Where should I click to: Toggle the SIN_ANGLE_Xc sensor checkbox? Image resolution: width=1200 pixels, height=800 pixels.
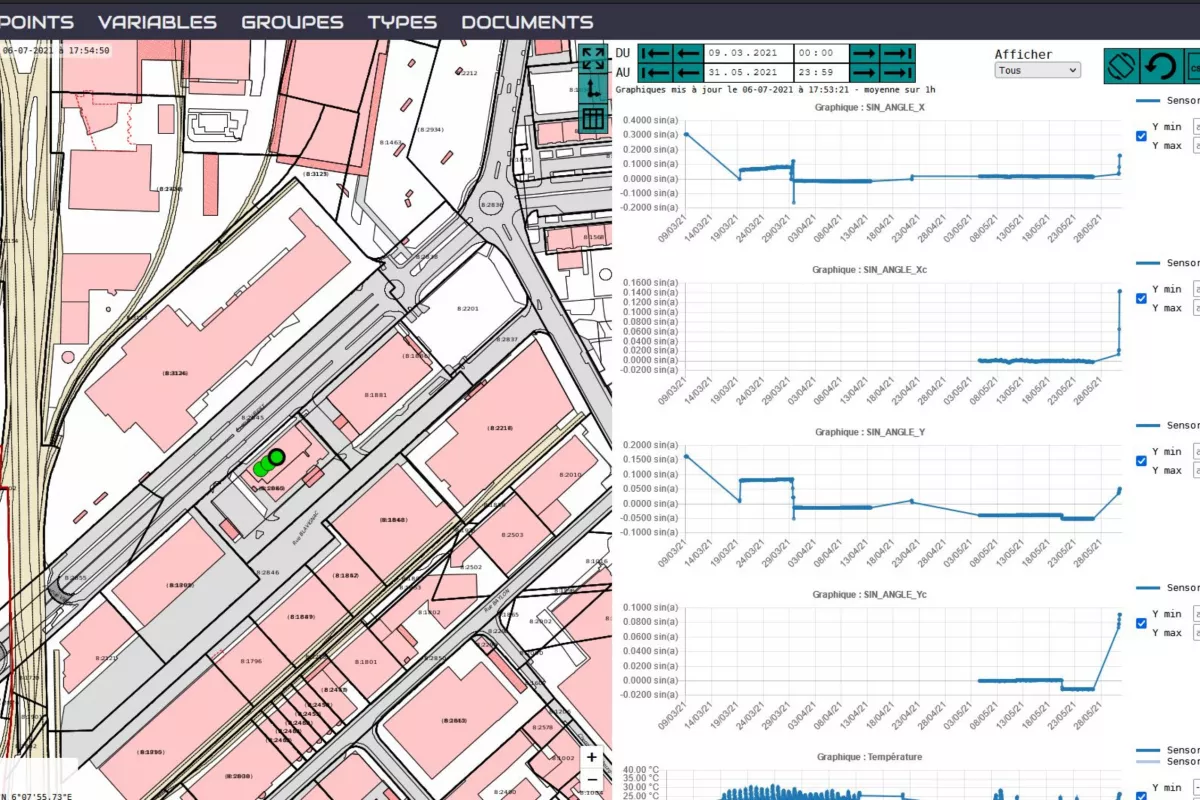pos(1142,299)
